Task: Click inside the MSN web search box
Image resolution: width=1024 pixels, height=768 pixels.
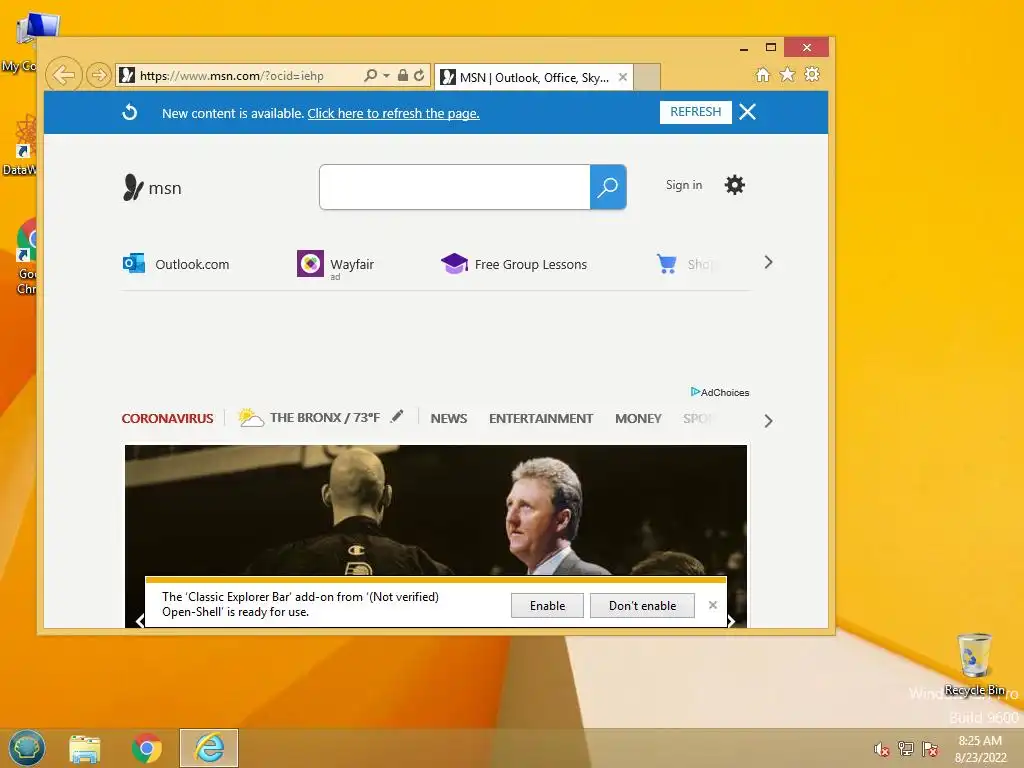Action: pyautogui.click(x=455, y=187)
